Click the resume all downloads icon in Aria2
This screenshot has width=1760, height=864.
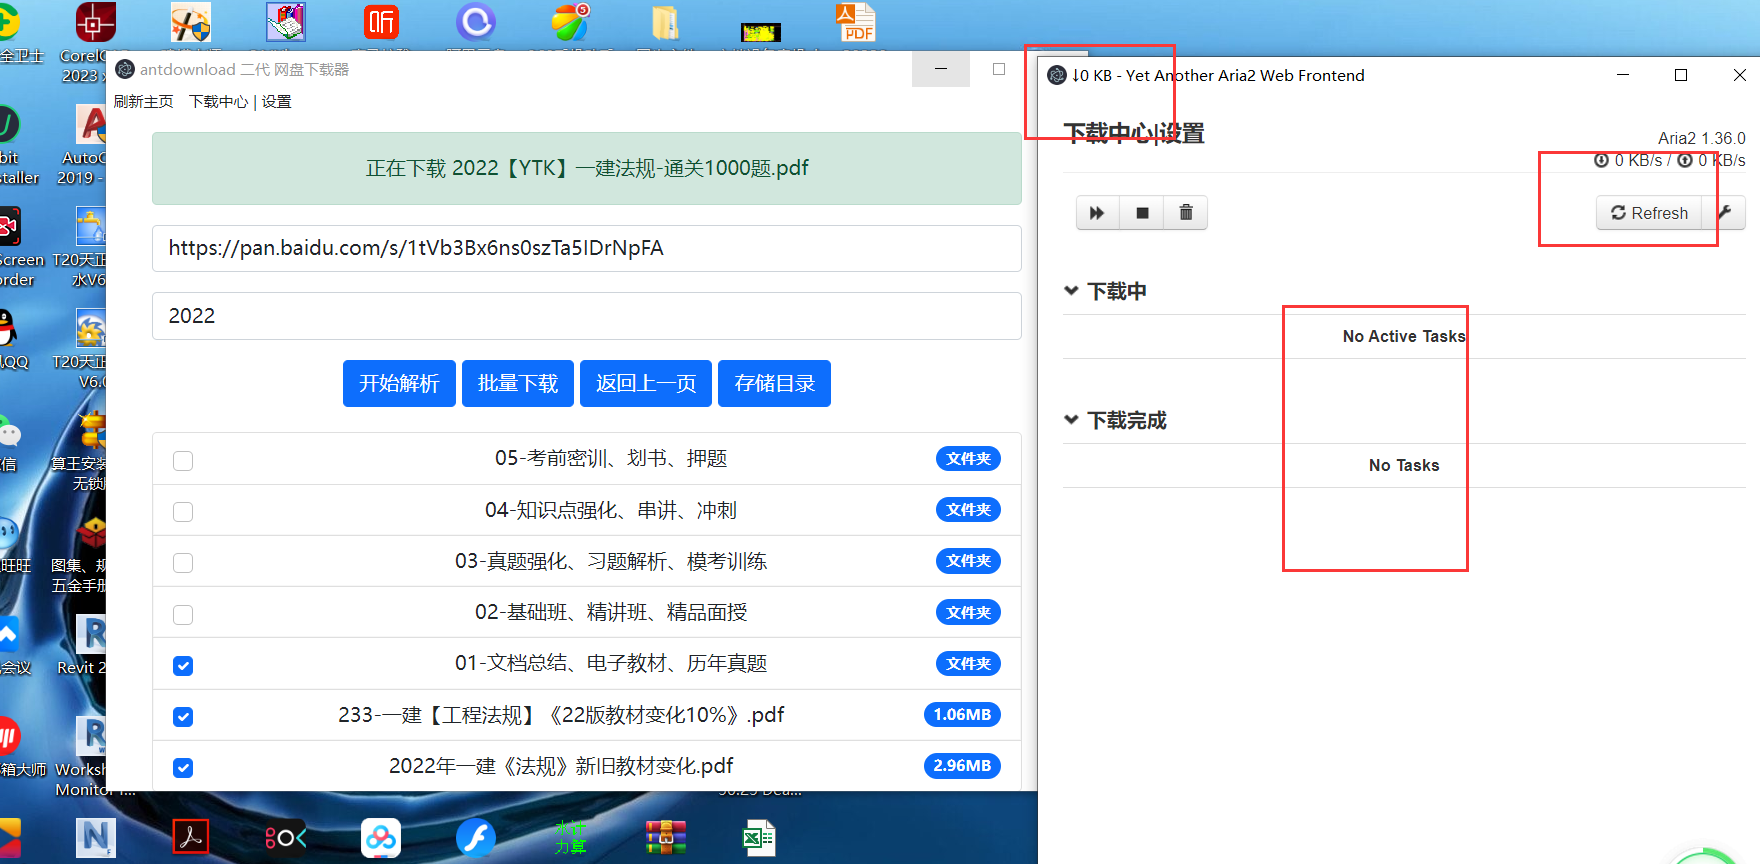1097,213
